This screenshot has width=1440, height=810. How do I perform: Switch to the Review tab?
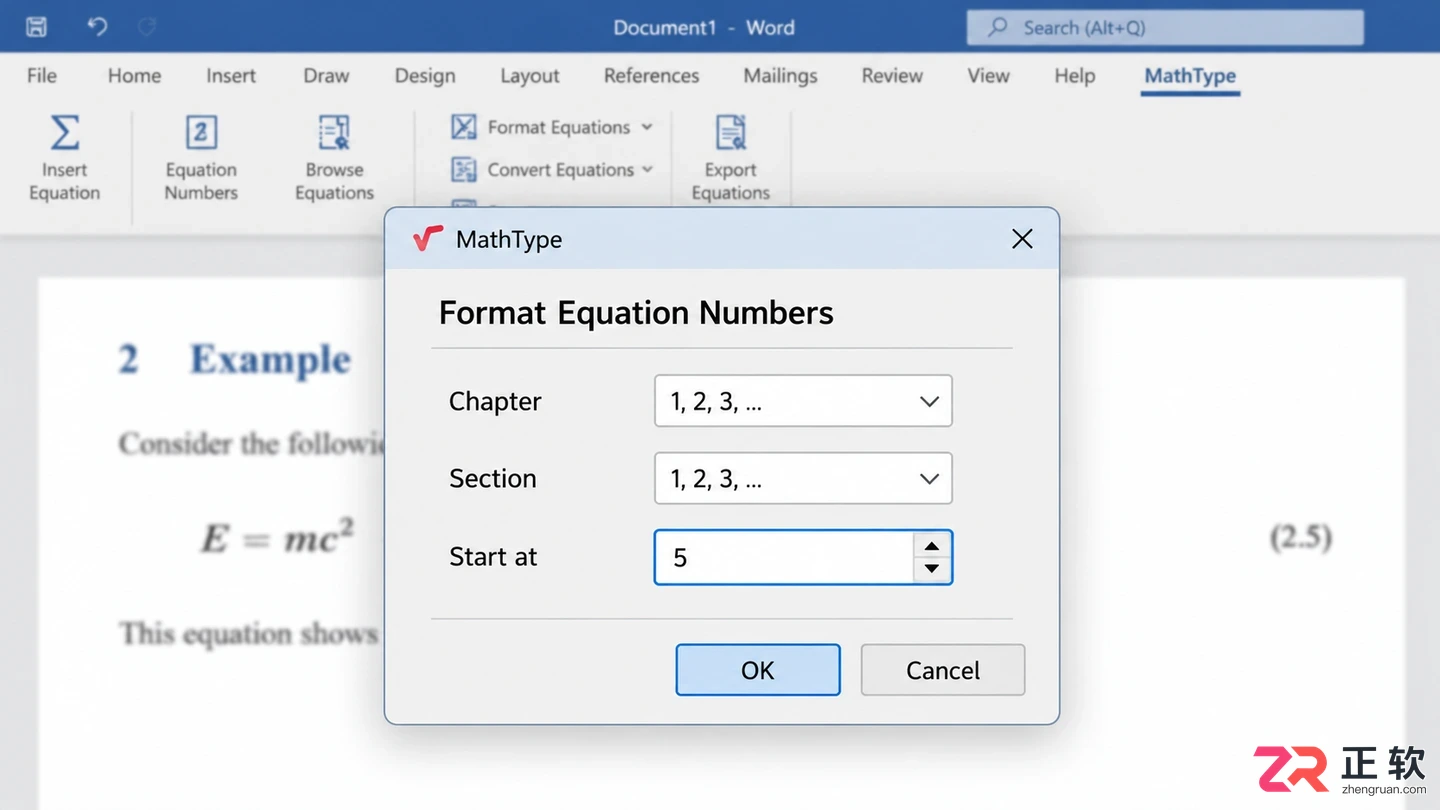[892, 76]
